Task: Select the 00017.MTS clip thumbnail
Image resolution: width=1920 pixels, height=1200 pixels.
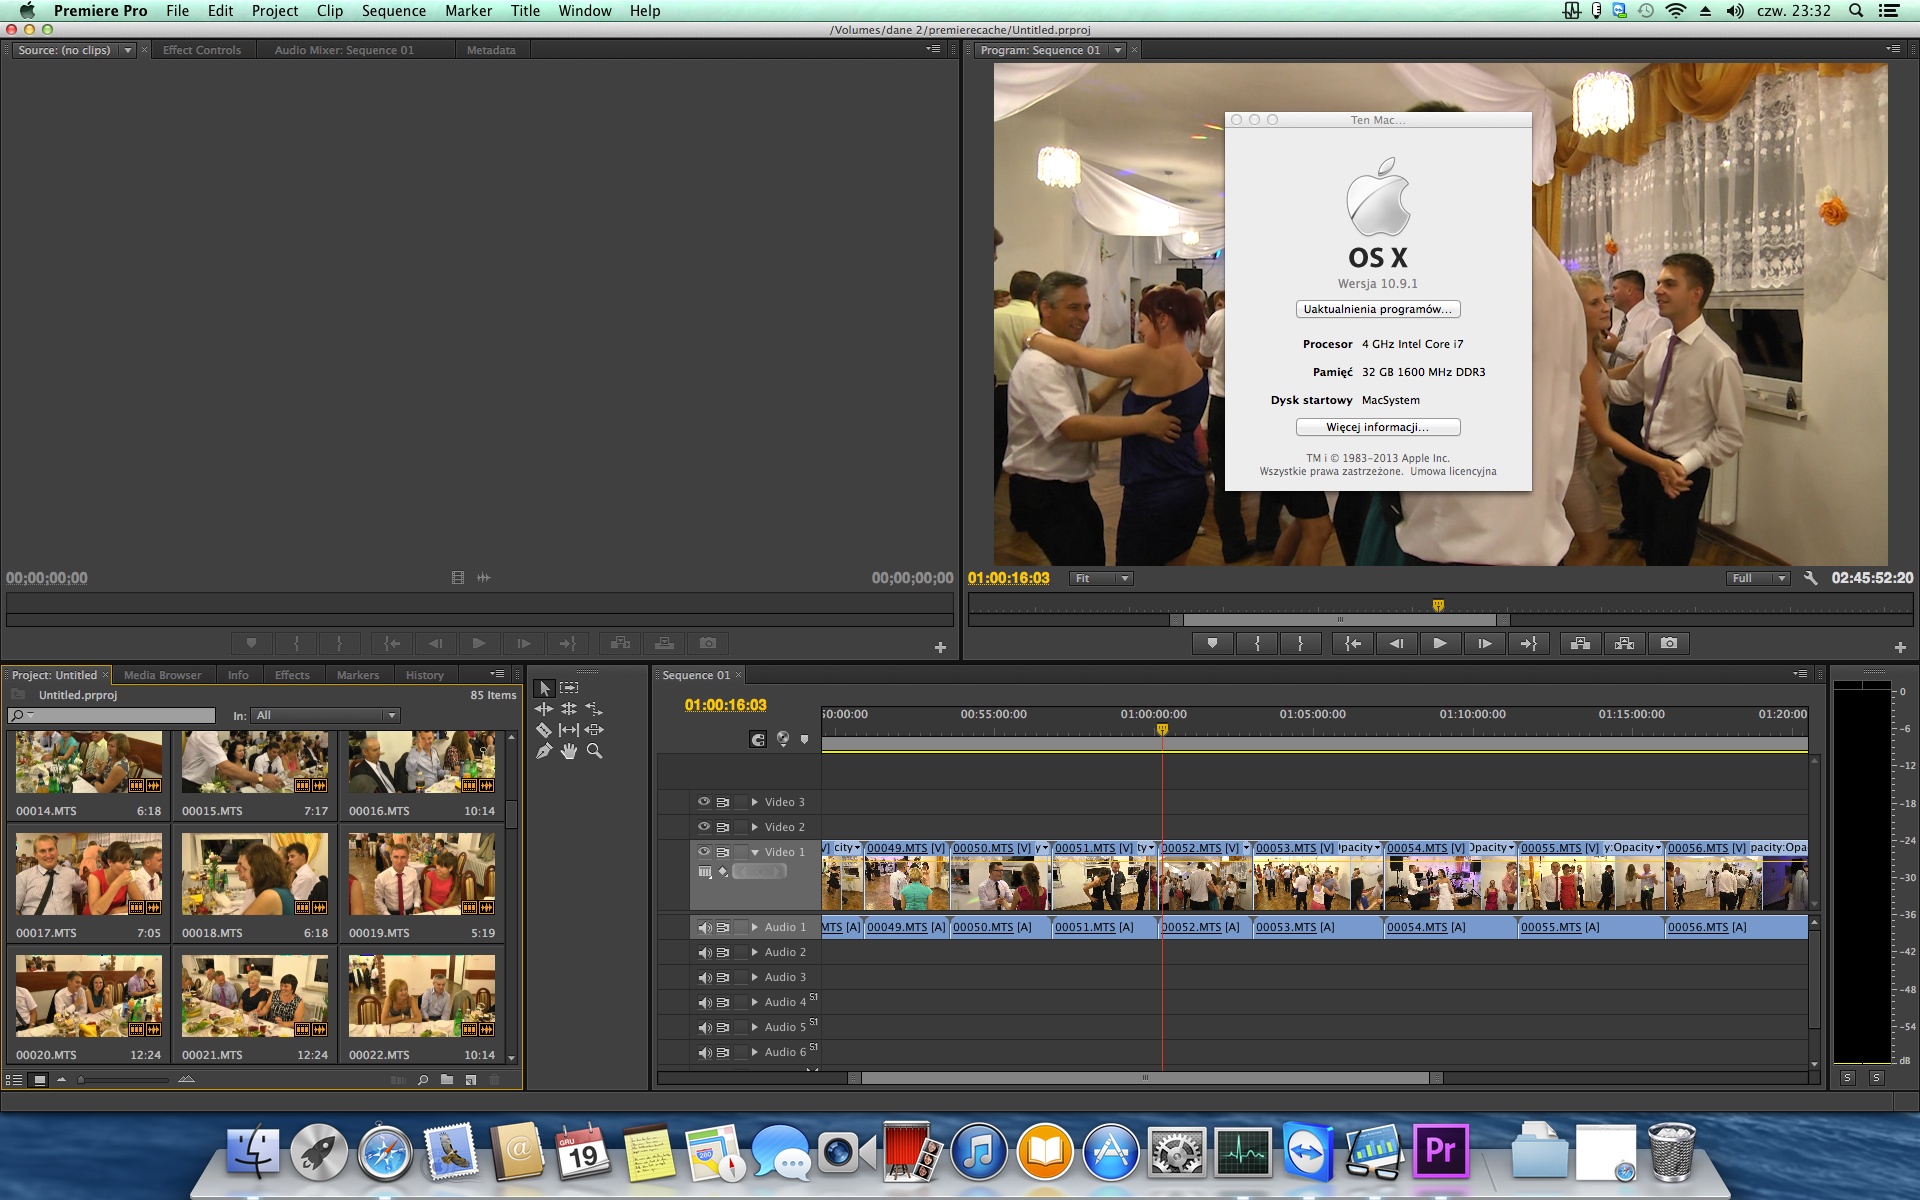Action: coord(89,874)
